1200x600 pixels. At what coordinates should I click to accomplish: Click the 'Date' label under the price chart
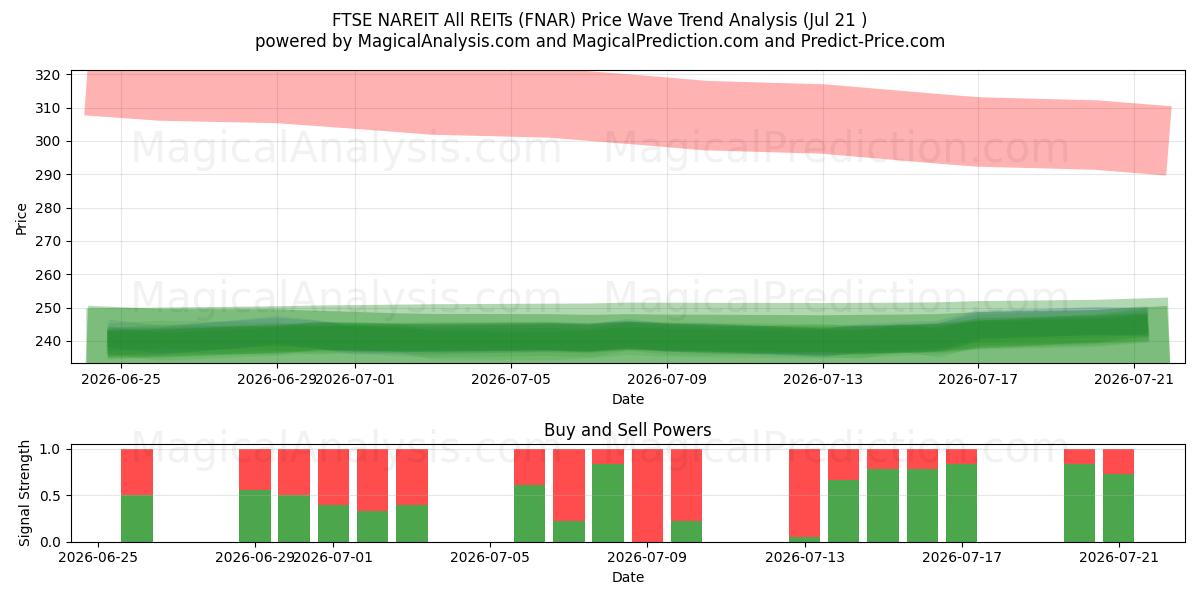[x=628, y=399]
